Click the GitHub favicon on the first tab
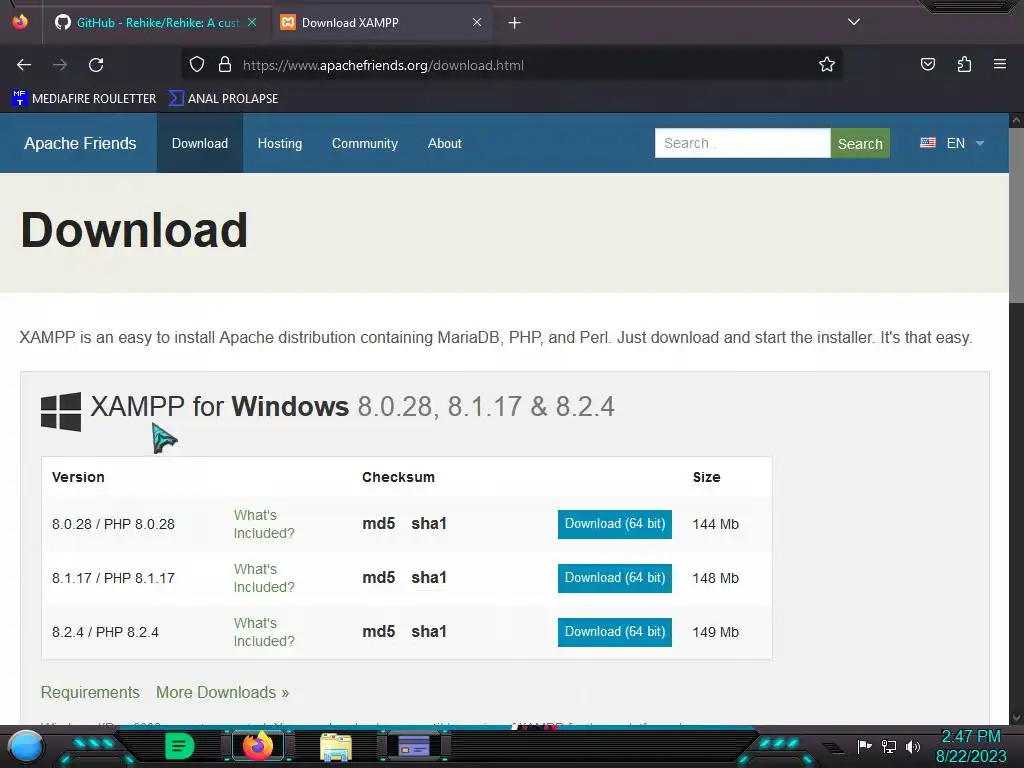This screenshot has height=768, width=1024. 63,22
